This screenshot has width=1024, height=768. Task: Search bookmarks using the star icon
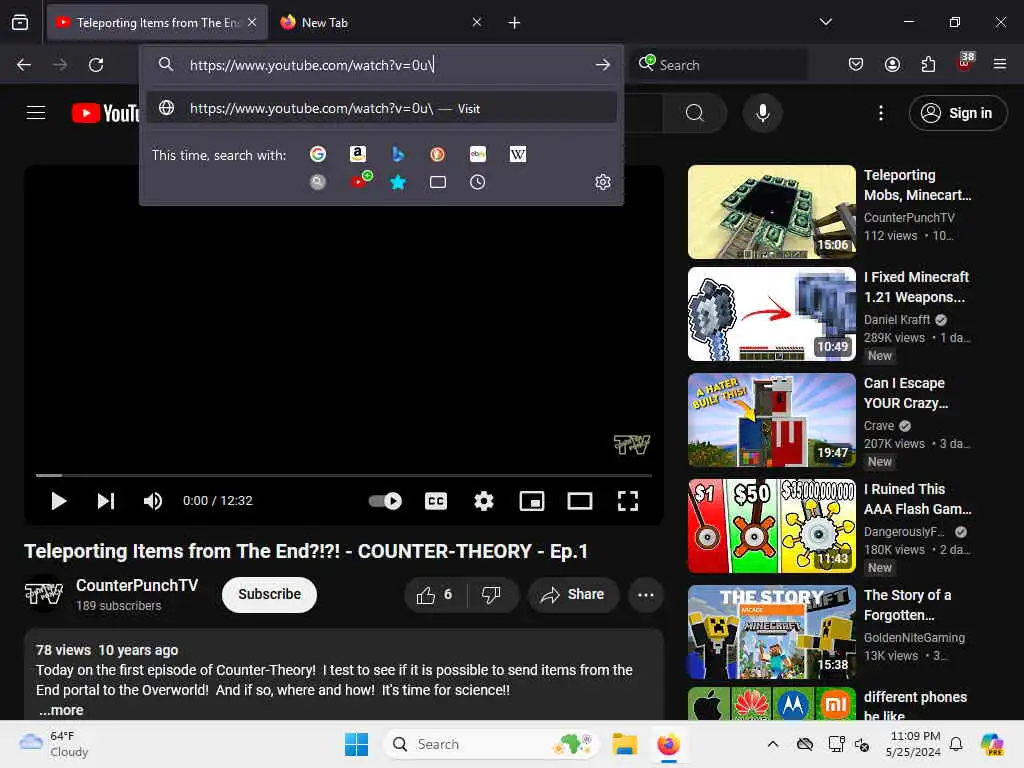(398, 182)
